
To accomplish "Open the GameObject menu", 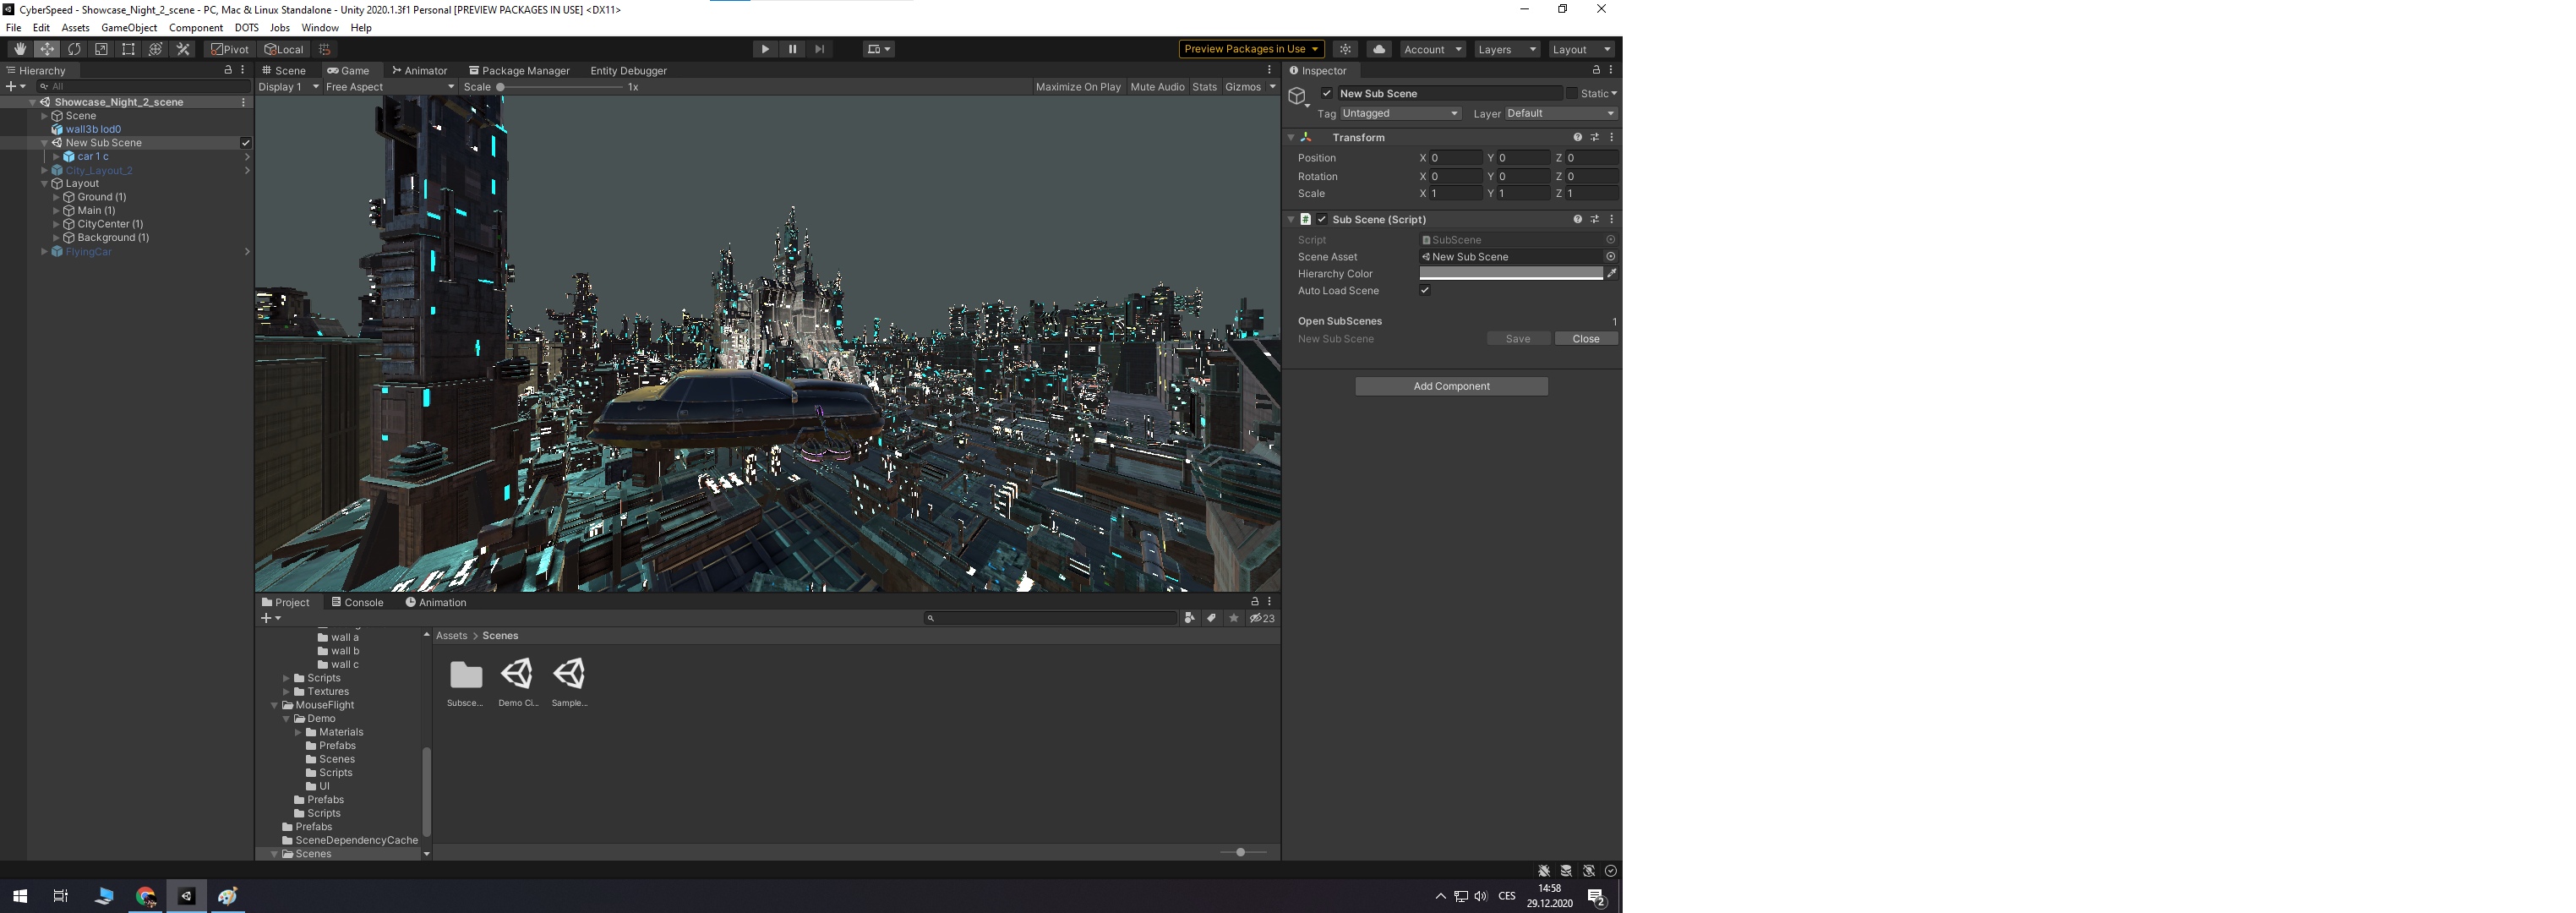I will pos(129,28).
